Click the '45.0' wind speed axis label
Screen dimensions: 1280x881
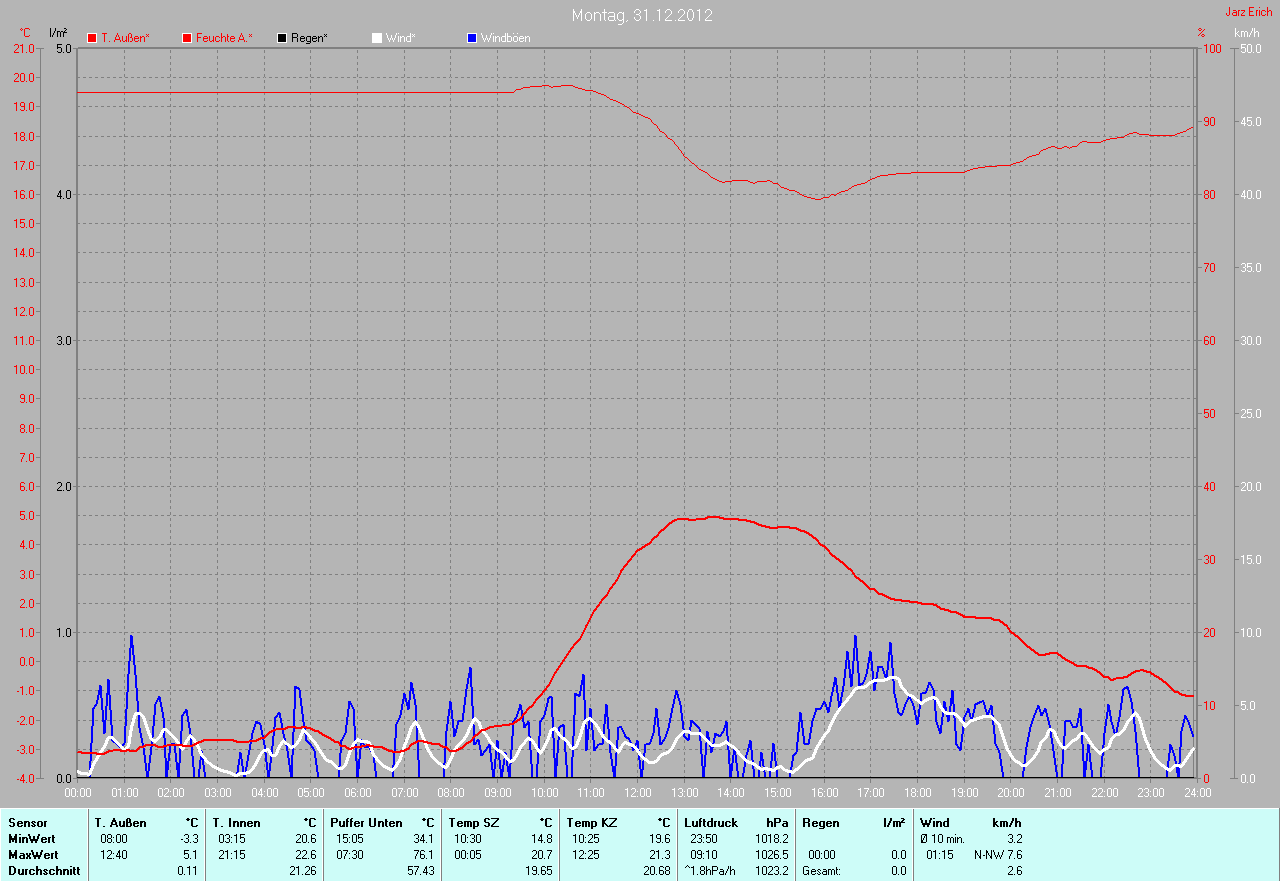coord(1251,121)
